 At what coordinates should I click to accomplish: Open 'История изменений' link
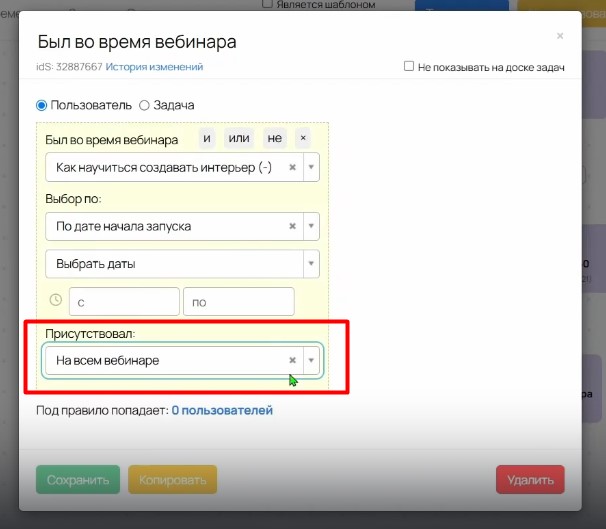pos(155,67)
